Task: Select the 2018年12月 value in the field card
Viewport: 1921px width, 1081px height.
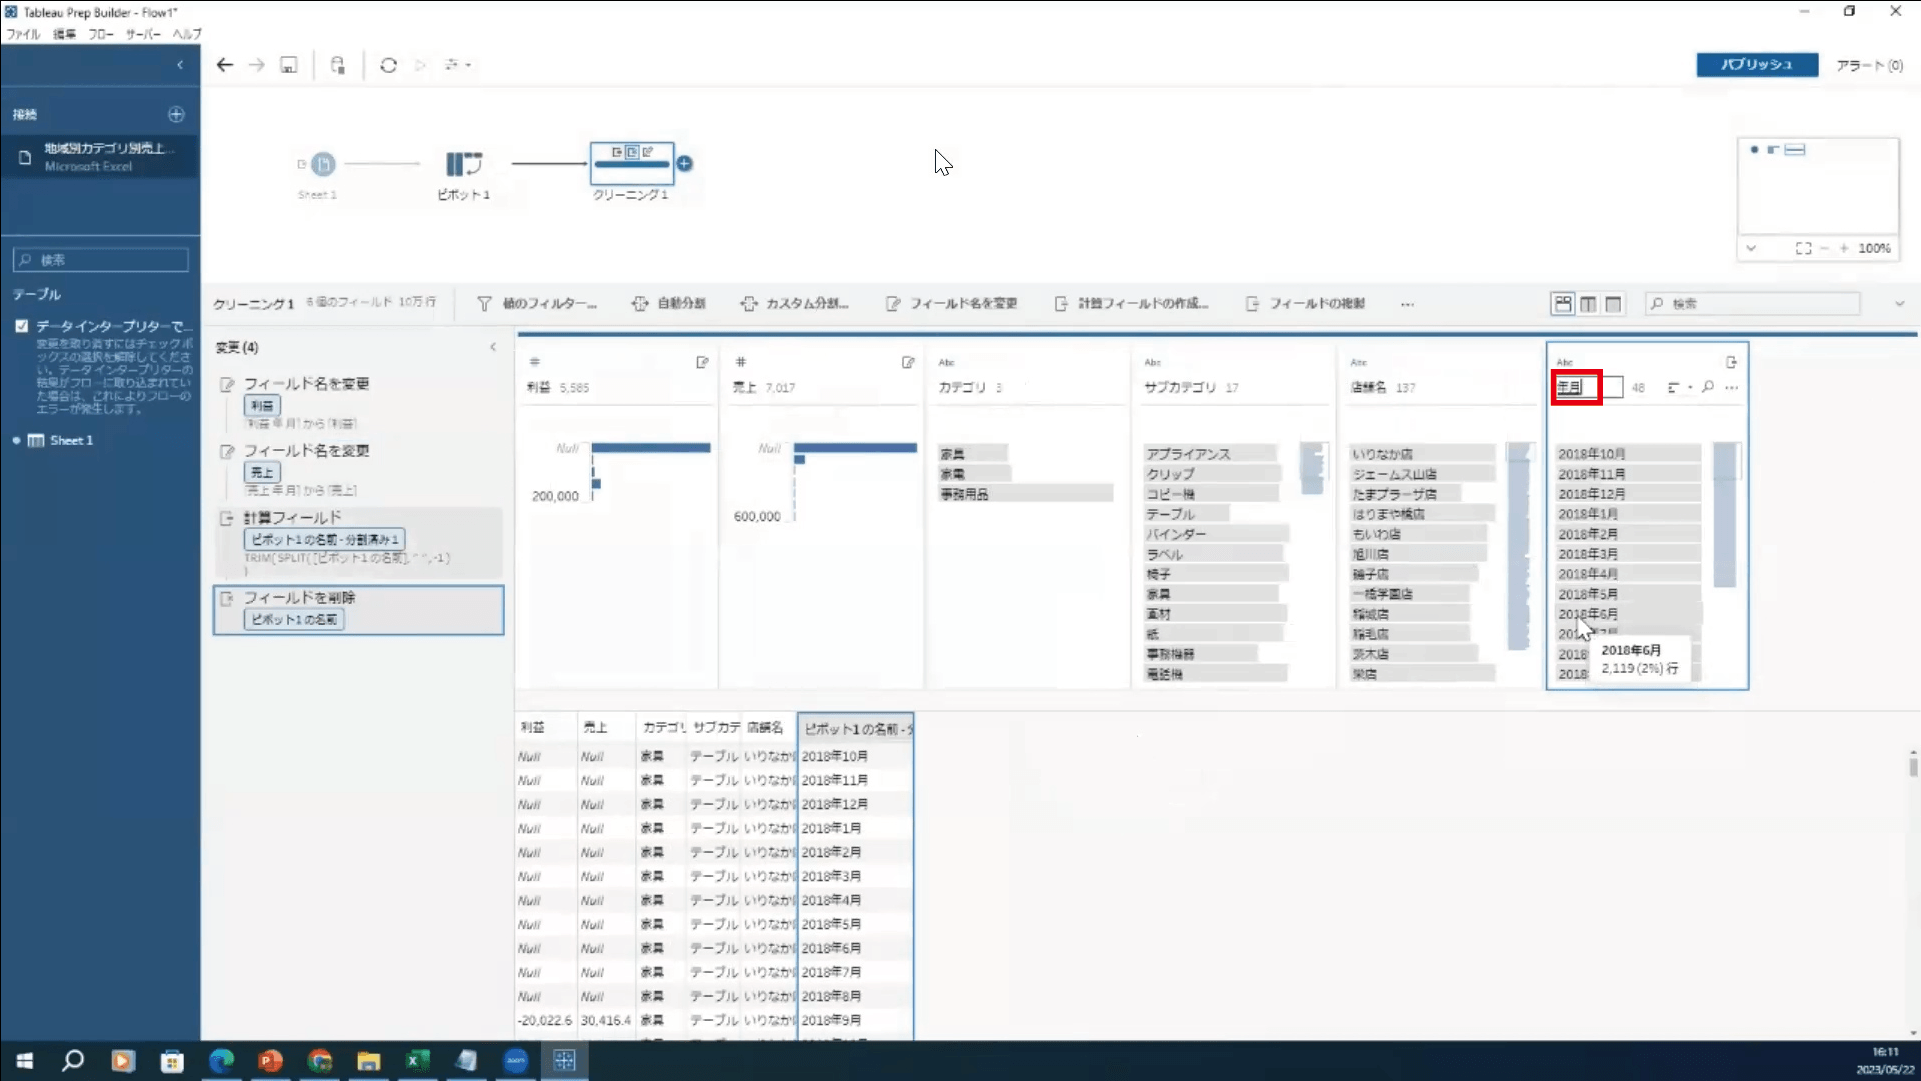Action: pos(1628,494)
